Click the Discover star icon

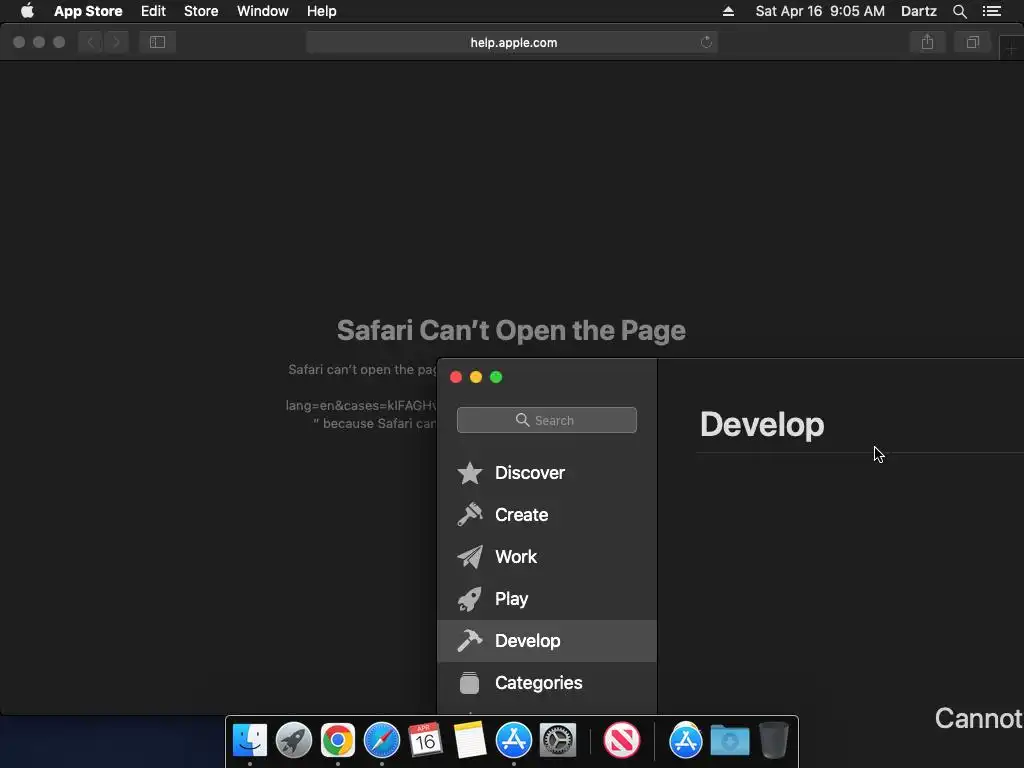[x=470, y=473]
